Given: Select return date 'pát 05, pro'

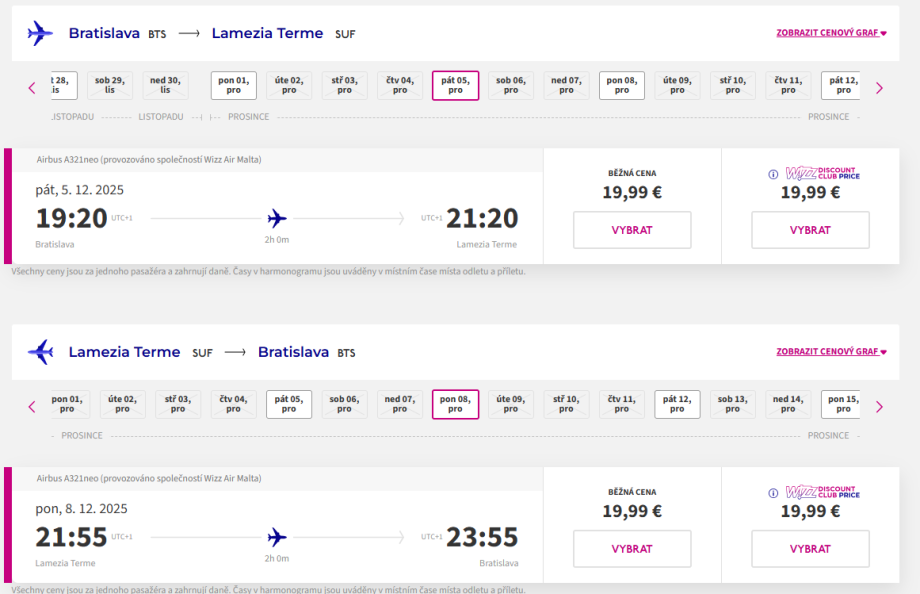Looking at the screenshot, I should [289, 405].
